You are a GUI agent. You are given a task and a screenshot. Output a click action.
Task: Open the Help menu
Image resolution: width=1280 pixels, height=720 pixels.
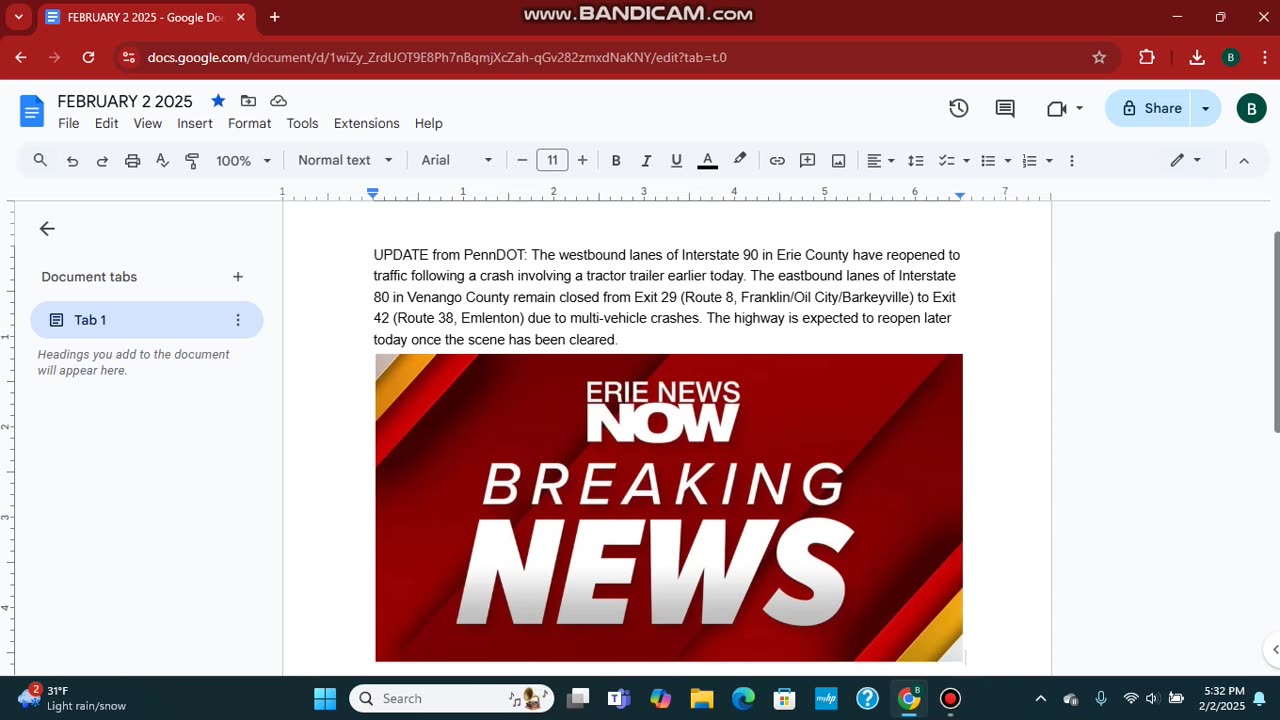429,123
